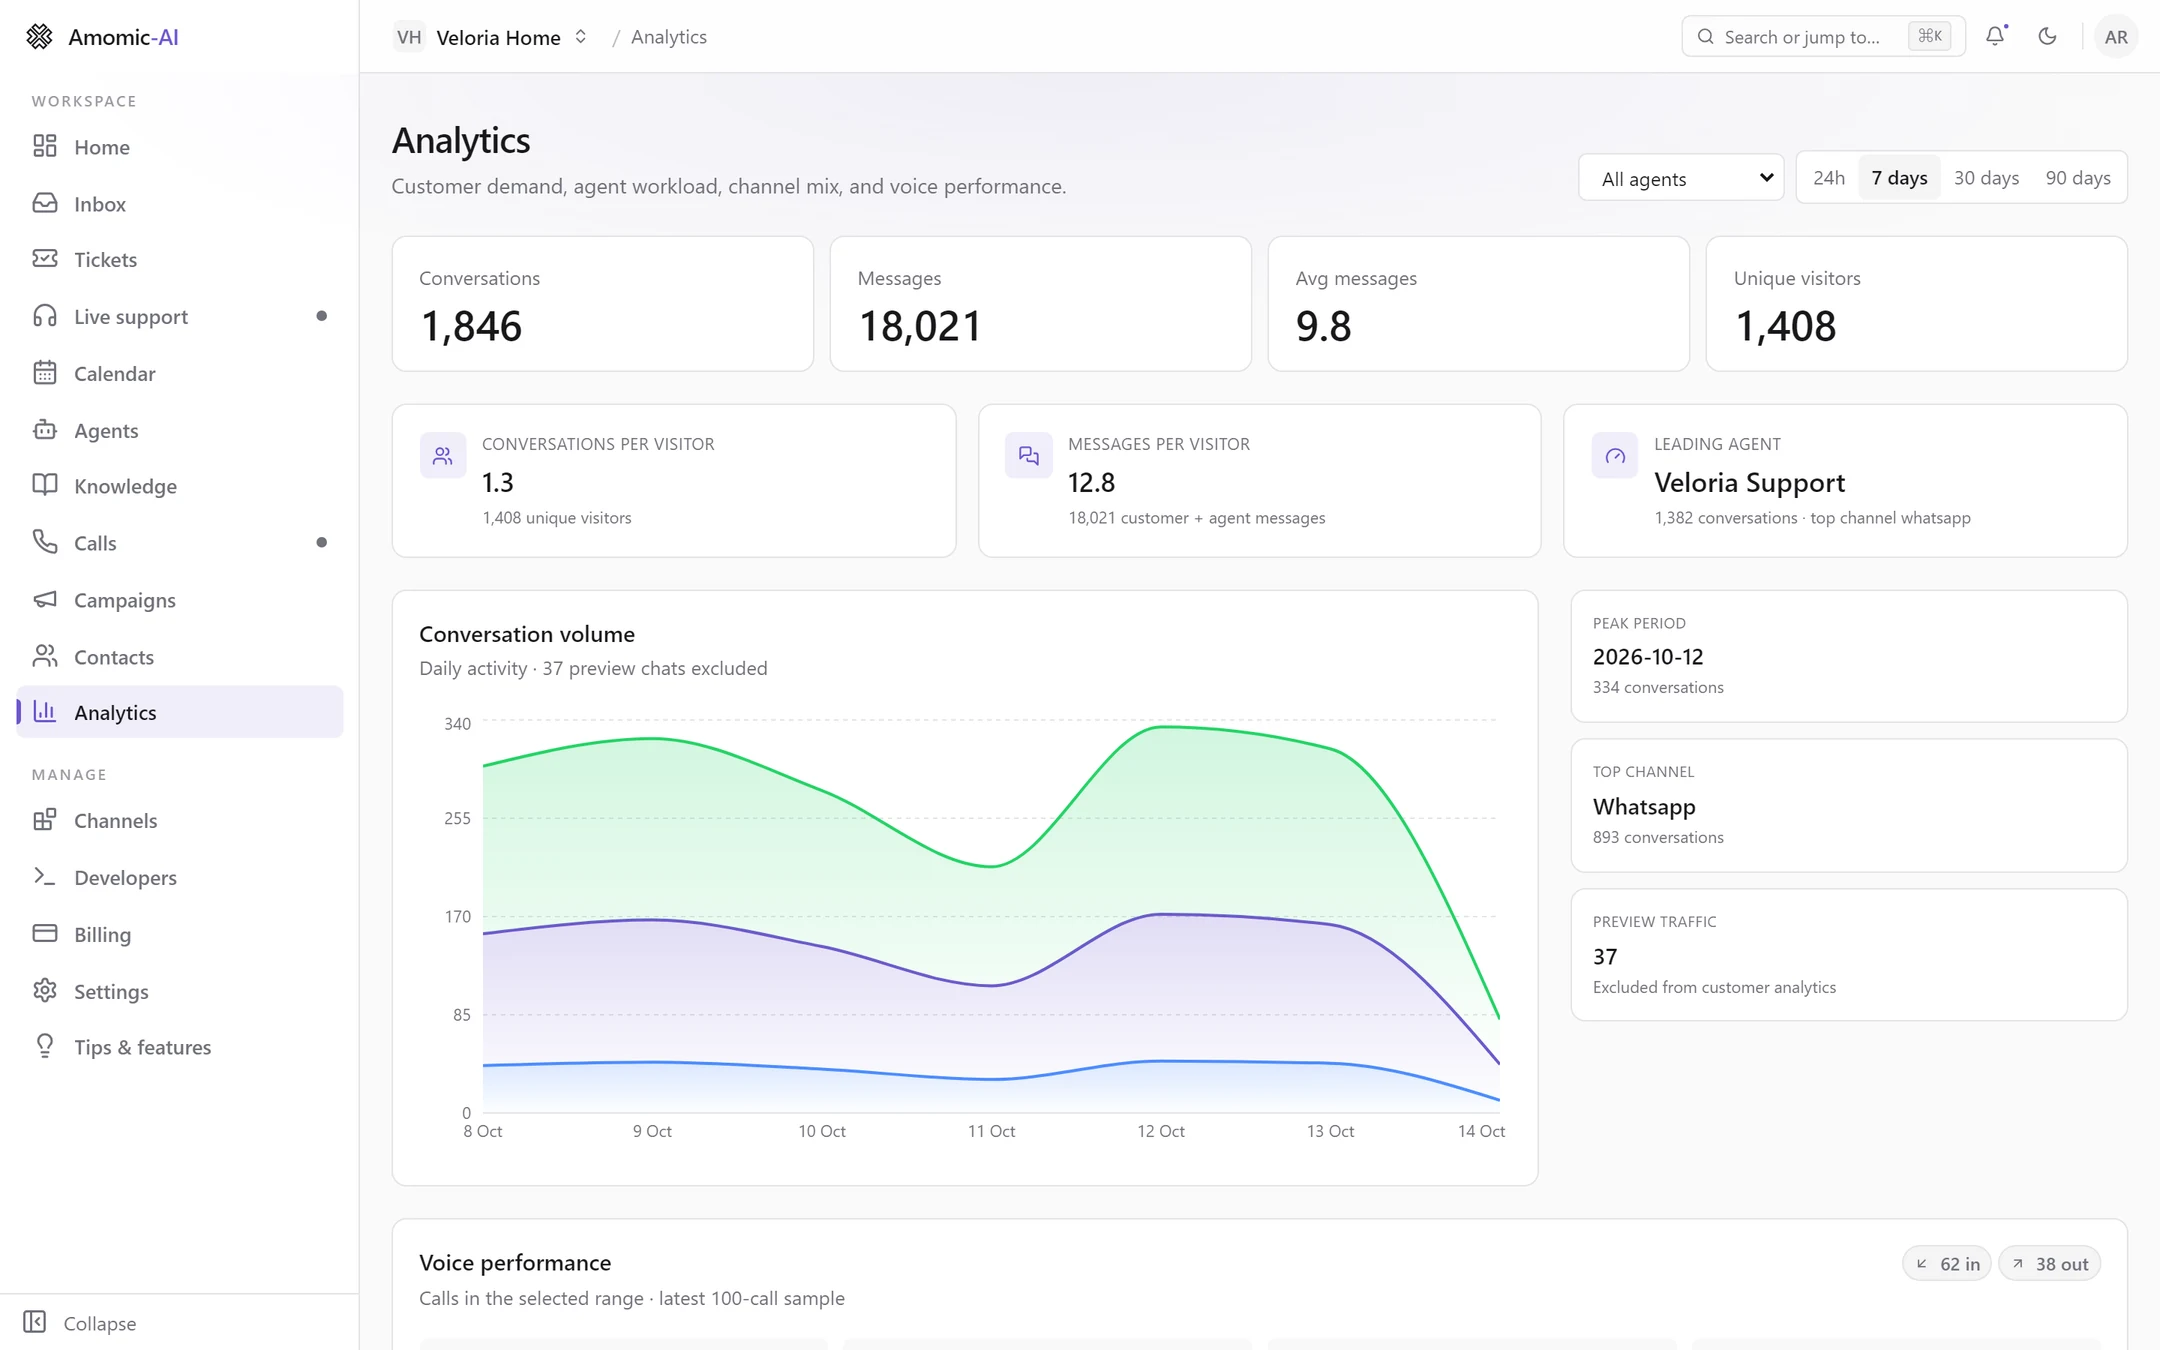Open Inbox via its tray icon
Screen dimensions: 2160x1350
pos(45,203)
